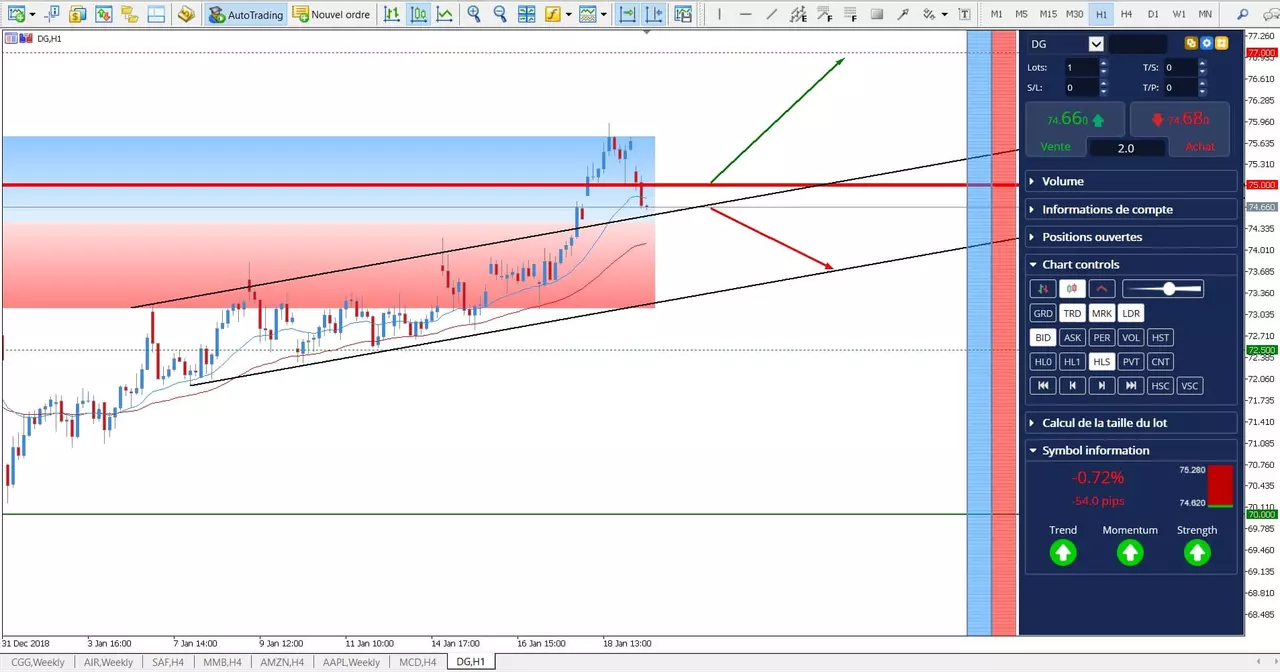The image size is (1280, 672).
Task: Zoom in on the chart
Action: pos(474,14)
